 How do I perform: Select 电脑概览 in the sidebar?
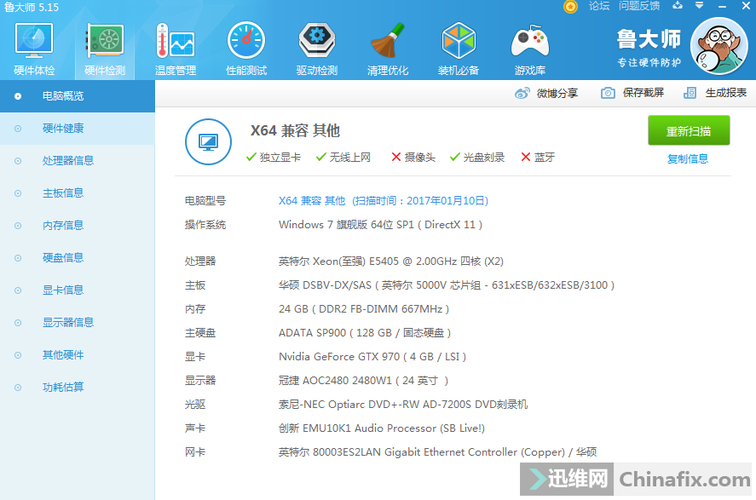pos(77,96)
